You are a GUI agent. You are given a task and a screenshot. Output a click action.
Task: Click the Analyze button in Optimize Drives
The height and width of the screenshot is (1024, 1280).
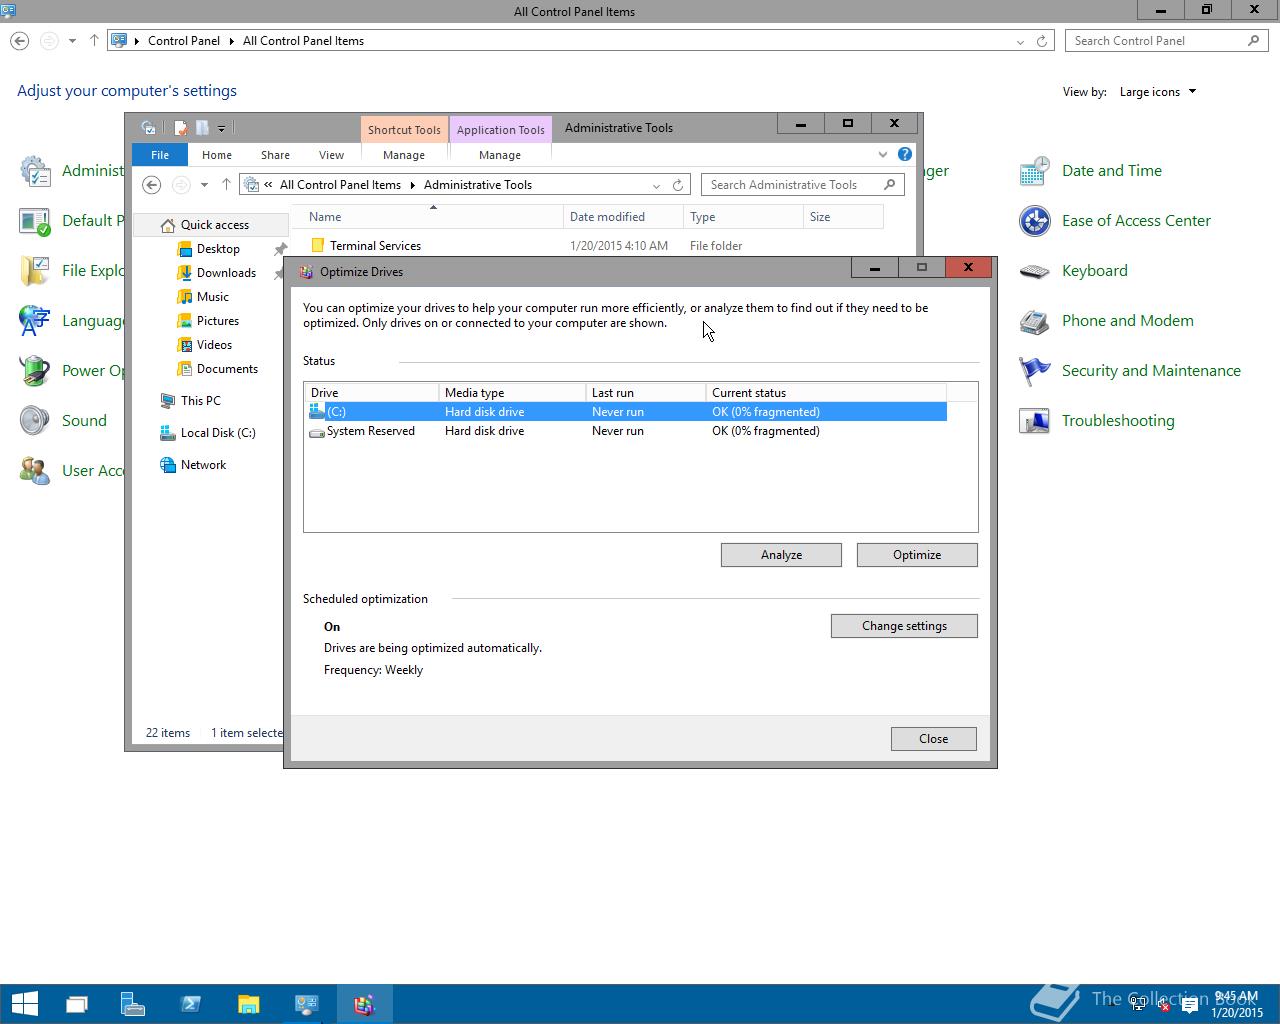click(x=781, y=555)
